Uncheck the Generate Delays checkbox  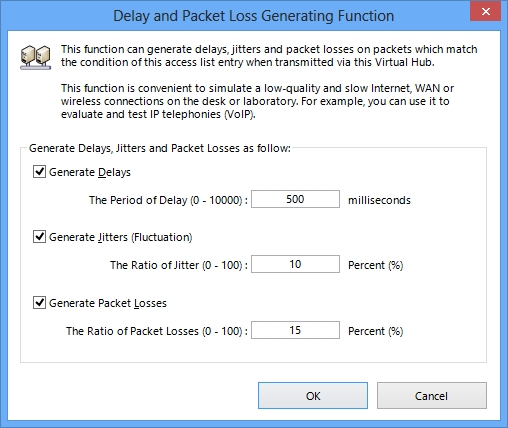39,172
